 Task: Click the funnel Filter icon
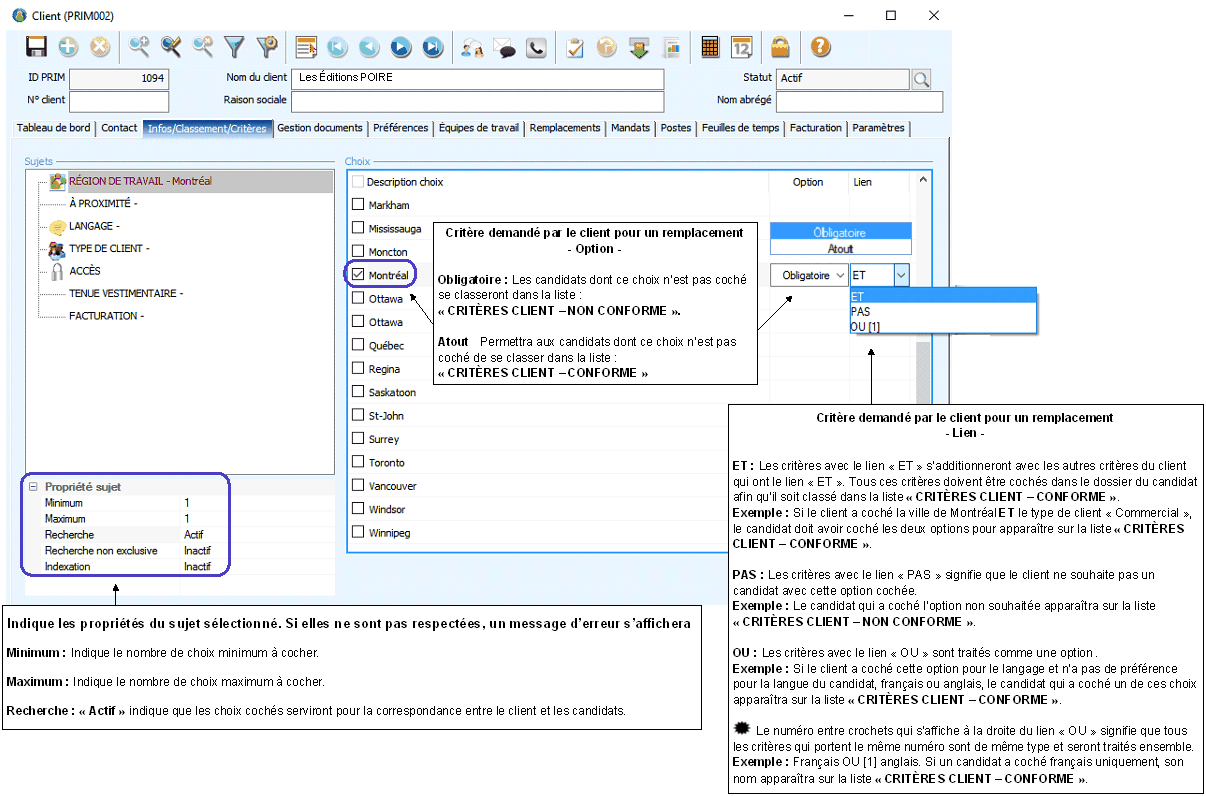[x=234, y=47]
